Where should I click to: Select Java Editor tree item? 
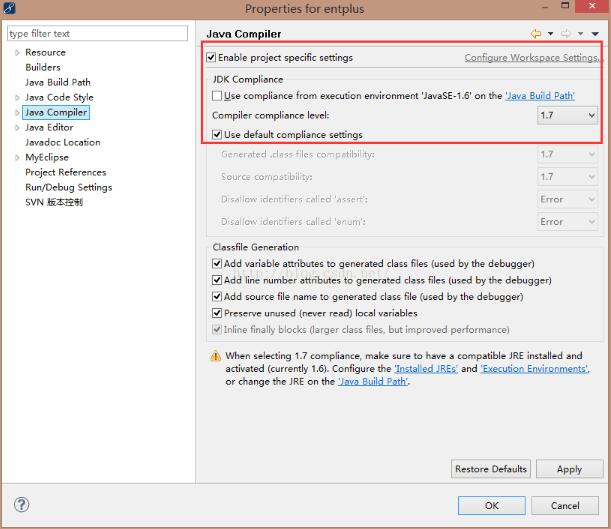tap(49, 127)
